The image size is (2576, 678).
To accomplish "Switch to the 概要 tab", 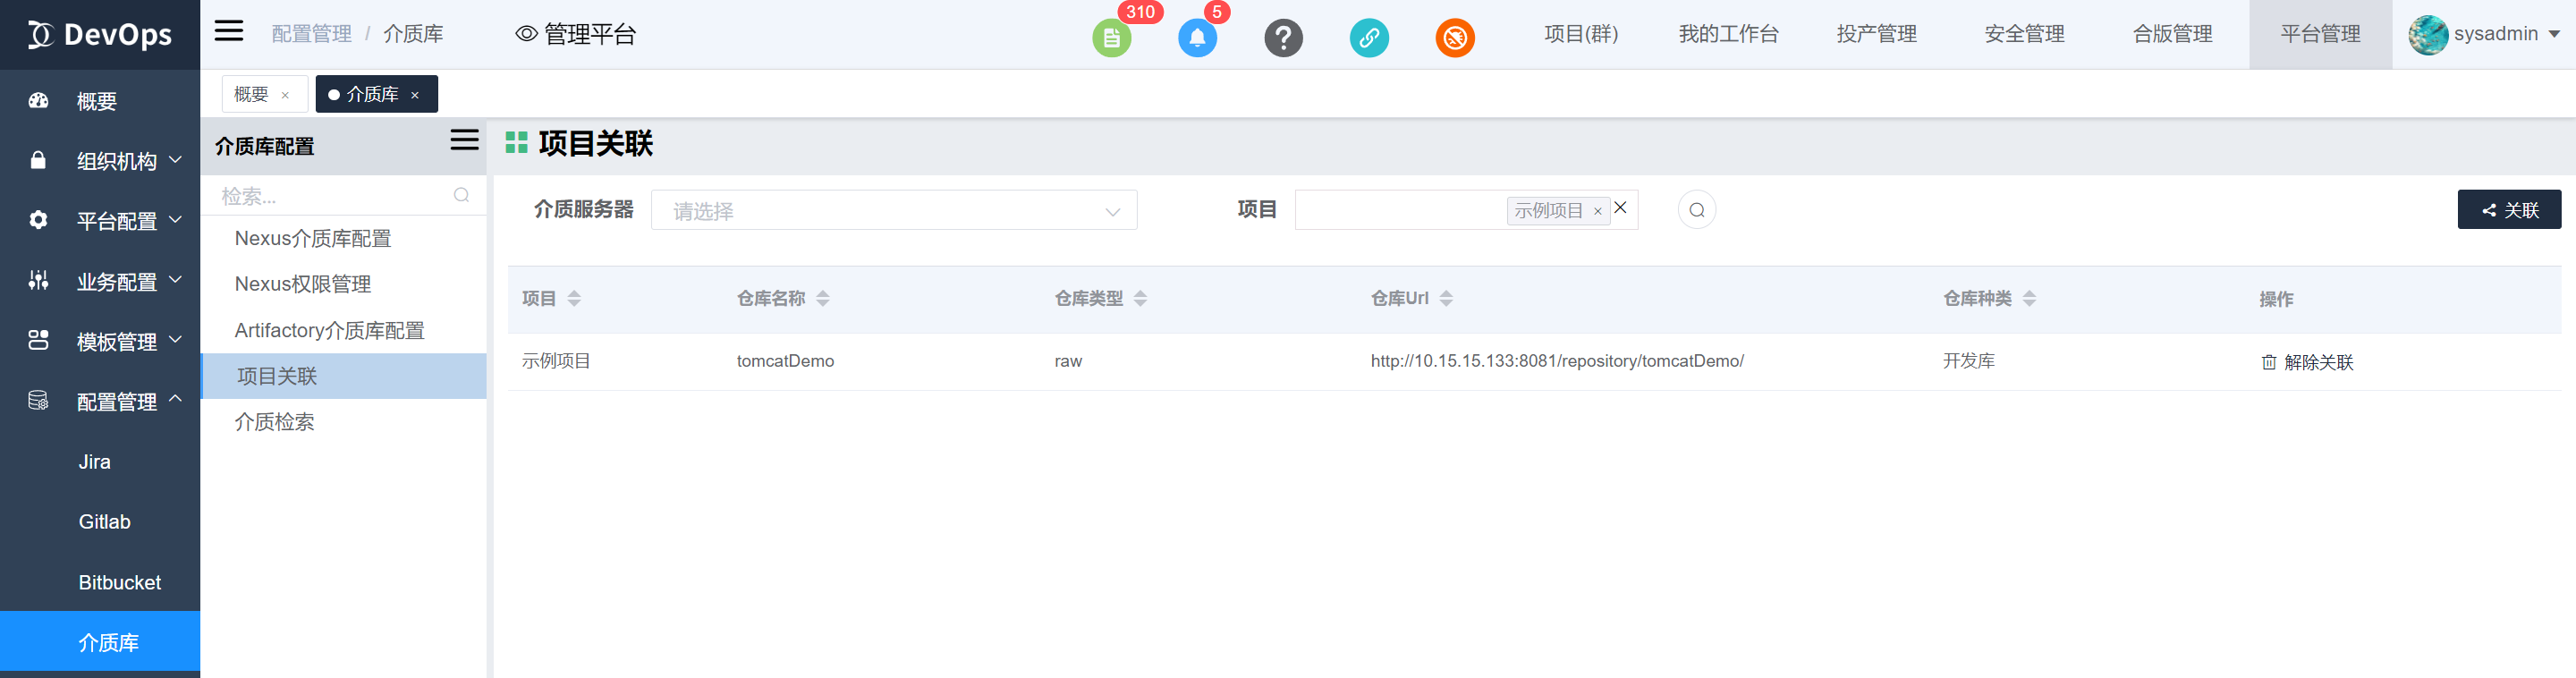I will click(x=251, y=94).
